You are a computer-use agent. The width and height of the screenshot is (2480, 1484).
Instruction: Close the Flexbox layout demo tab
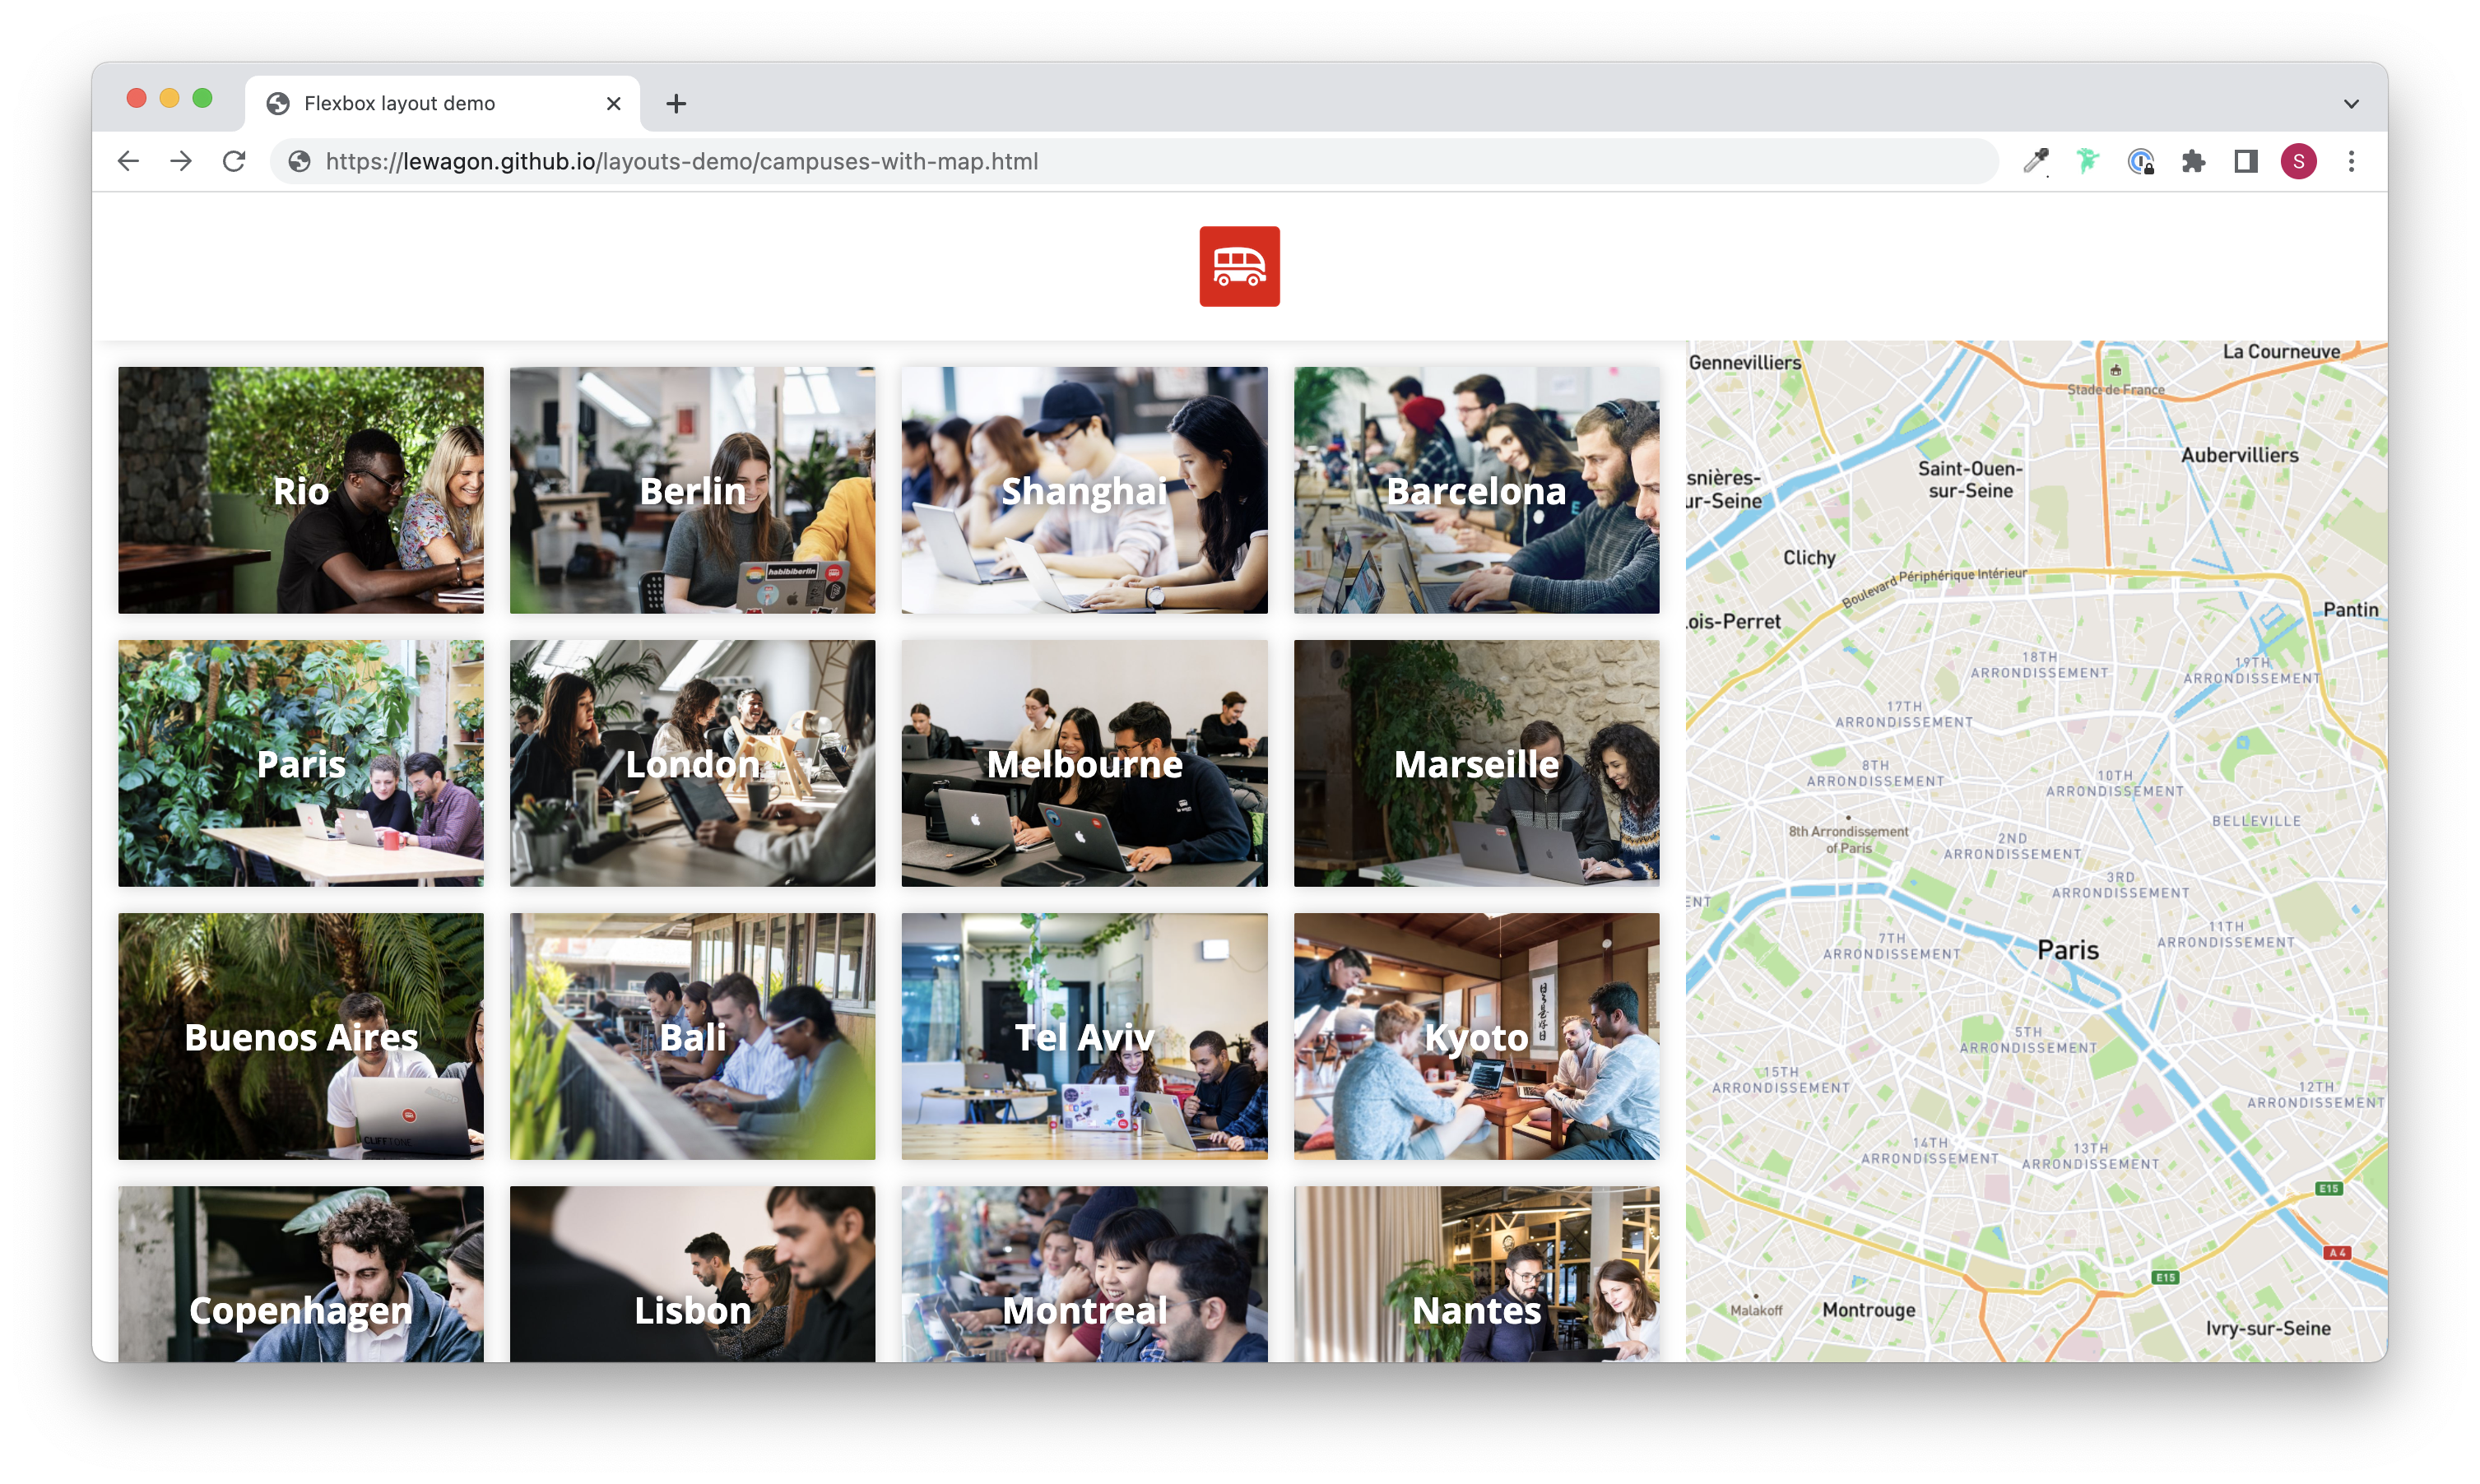613,104
